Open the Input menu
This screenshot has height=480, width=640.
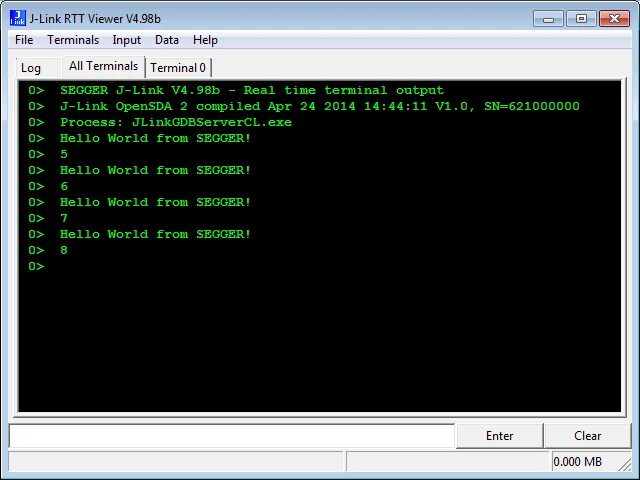coord(127,40)
